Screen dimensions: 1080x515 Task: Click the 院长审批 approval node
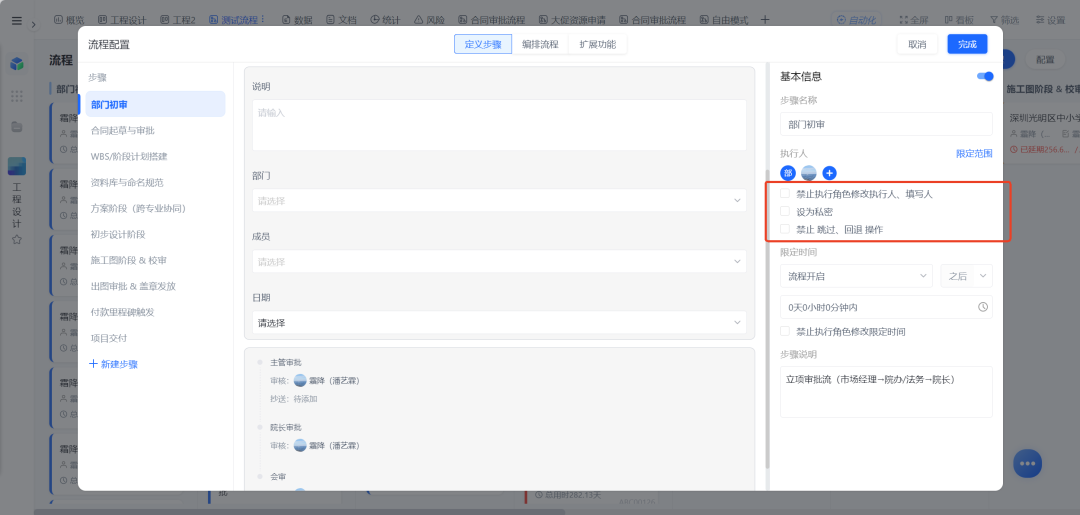(286, 428)
